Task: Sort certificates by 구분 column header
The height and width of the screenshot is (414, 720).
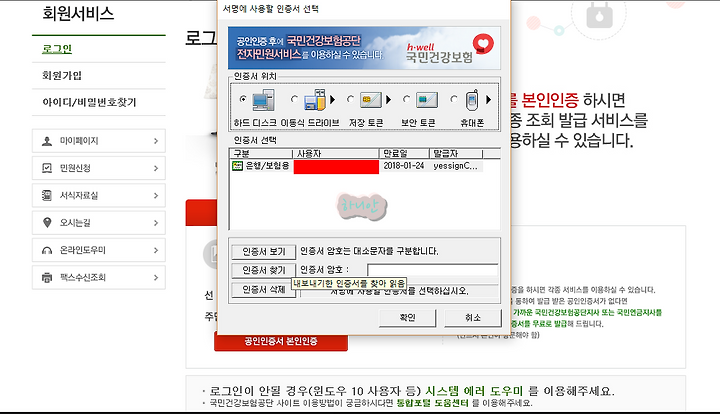Action: (x=261, y=154)
